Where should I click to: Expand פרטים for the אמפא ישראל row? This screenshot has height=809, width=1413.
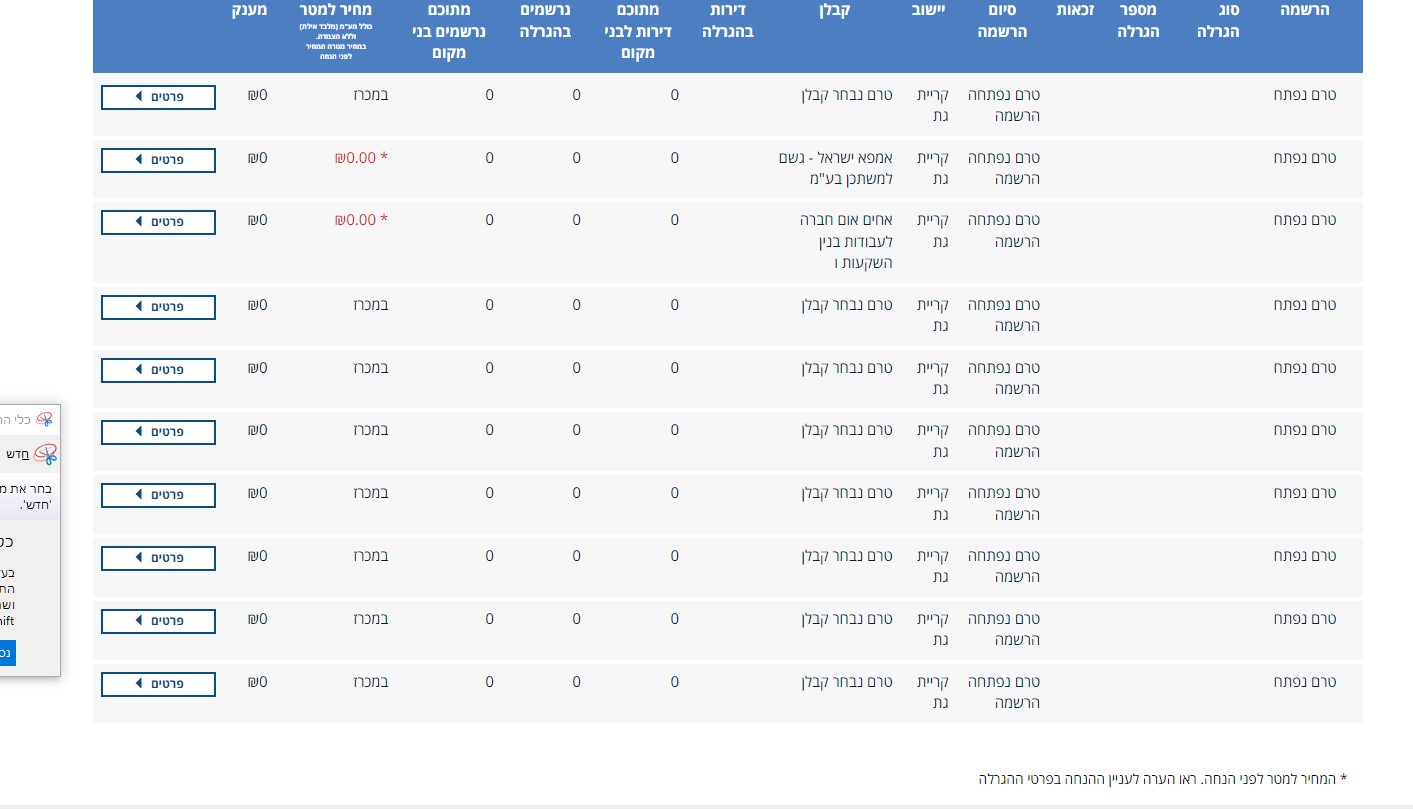(158, 160)
